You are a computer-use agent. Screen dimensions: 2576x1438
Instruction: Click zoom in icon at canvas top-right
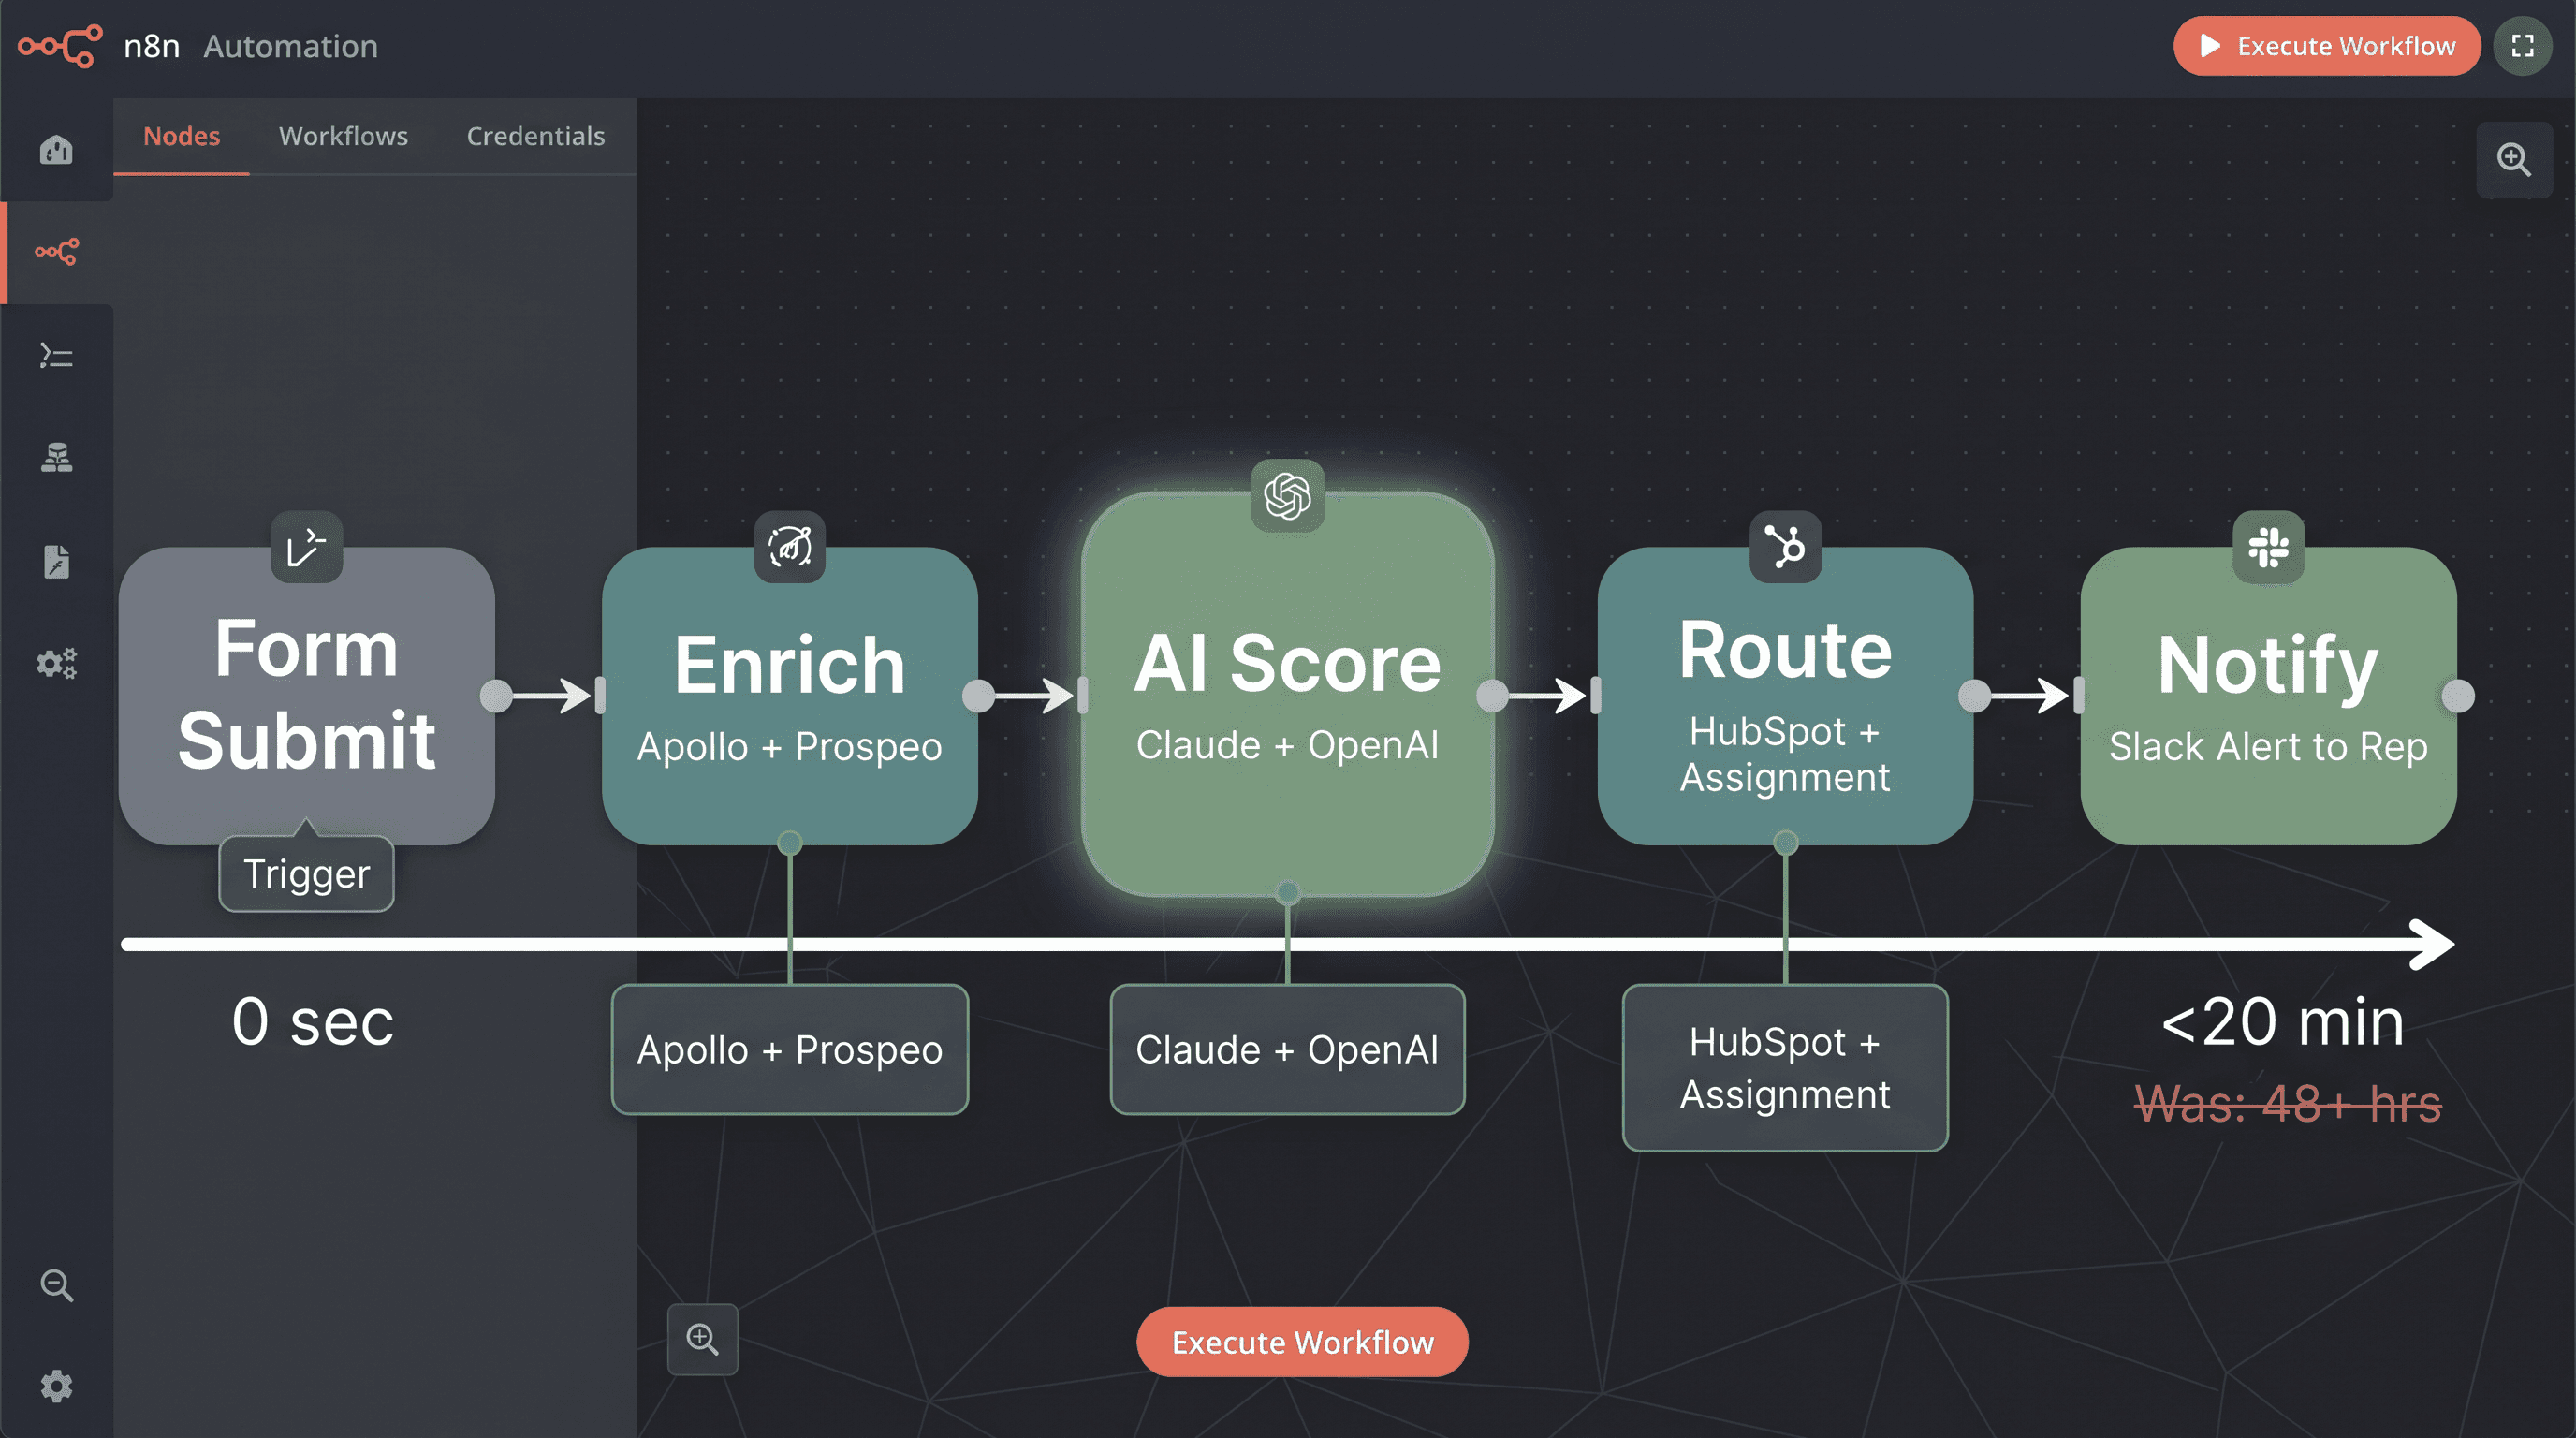[x=2514, y=160]
